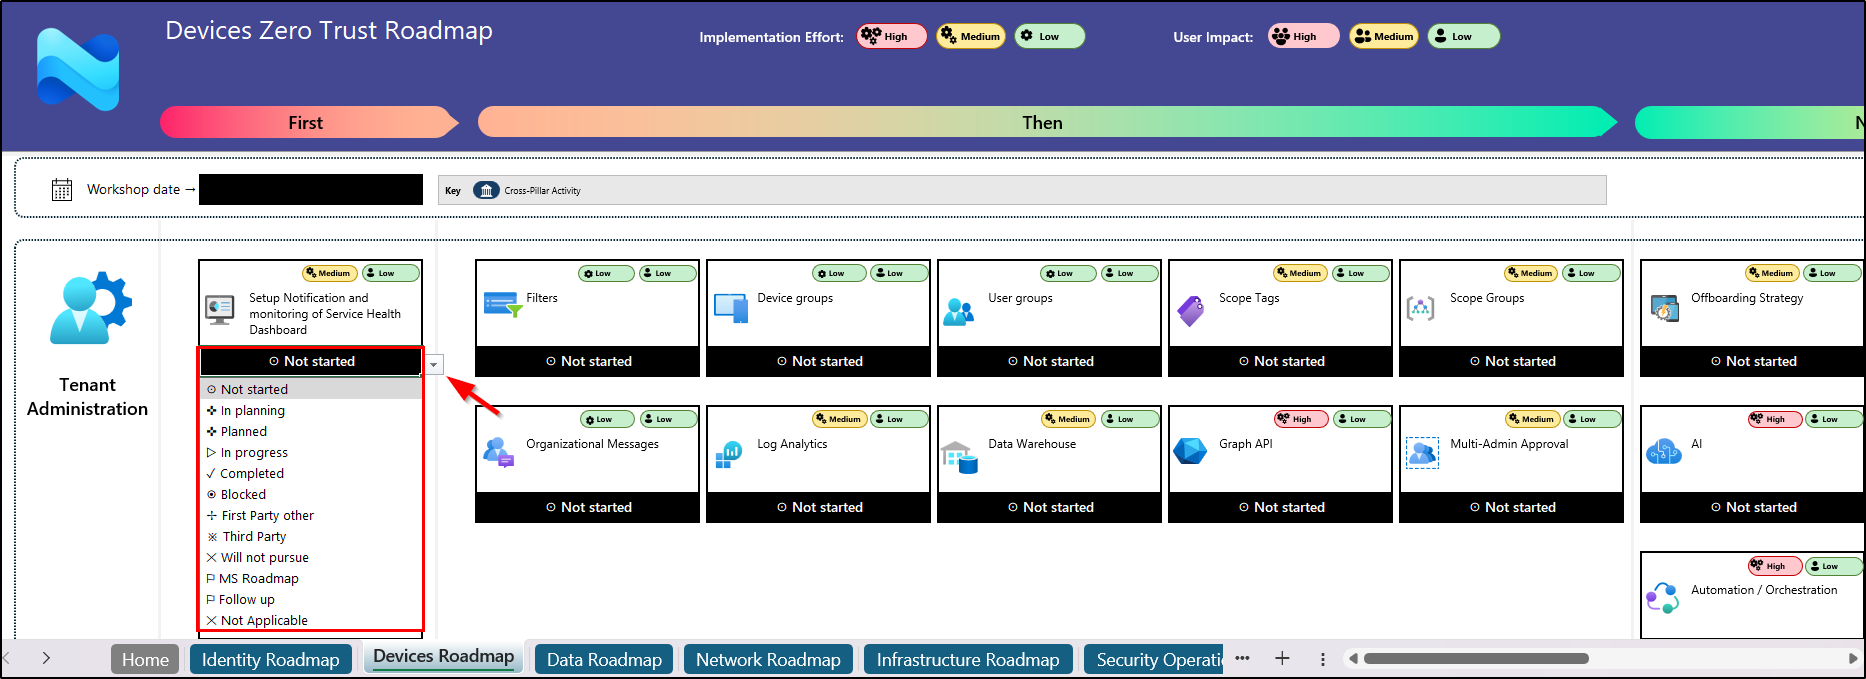This screenshot has height=679, width=1866.
Task: Click the workshop date calendar icon
Action: pos(62,189)
